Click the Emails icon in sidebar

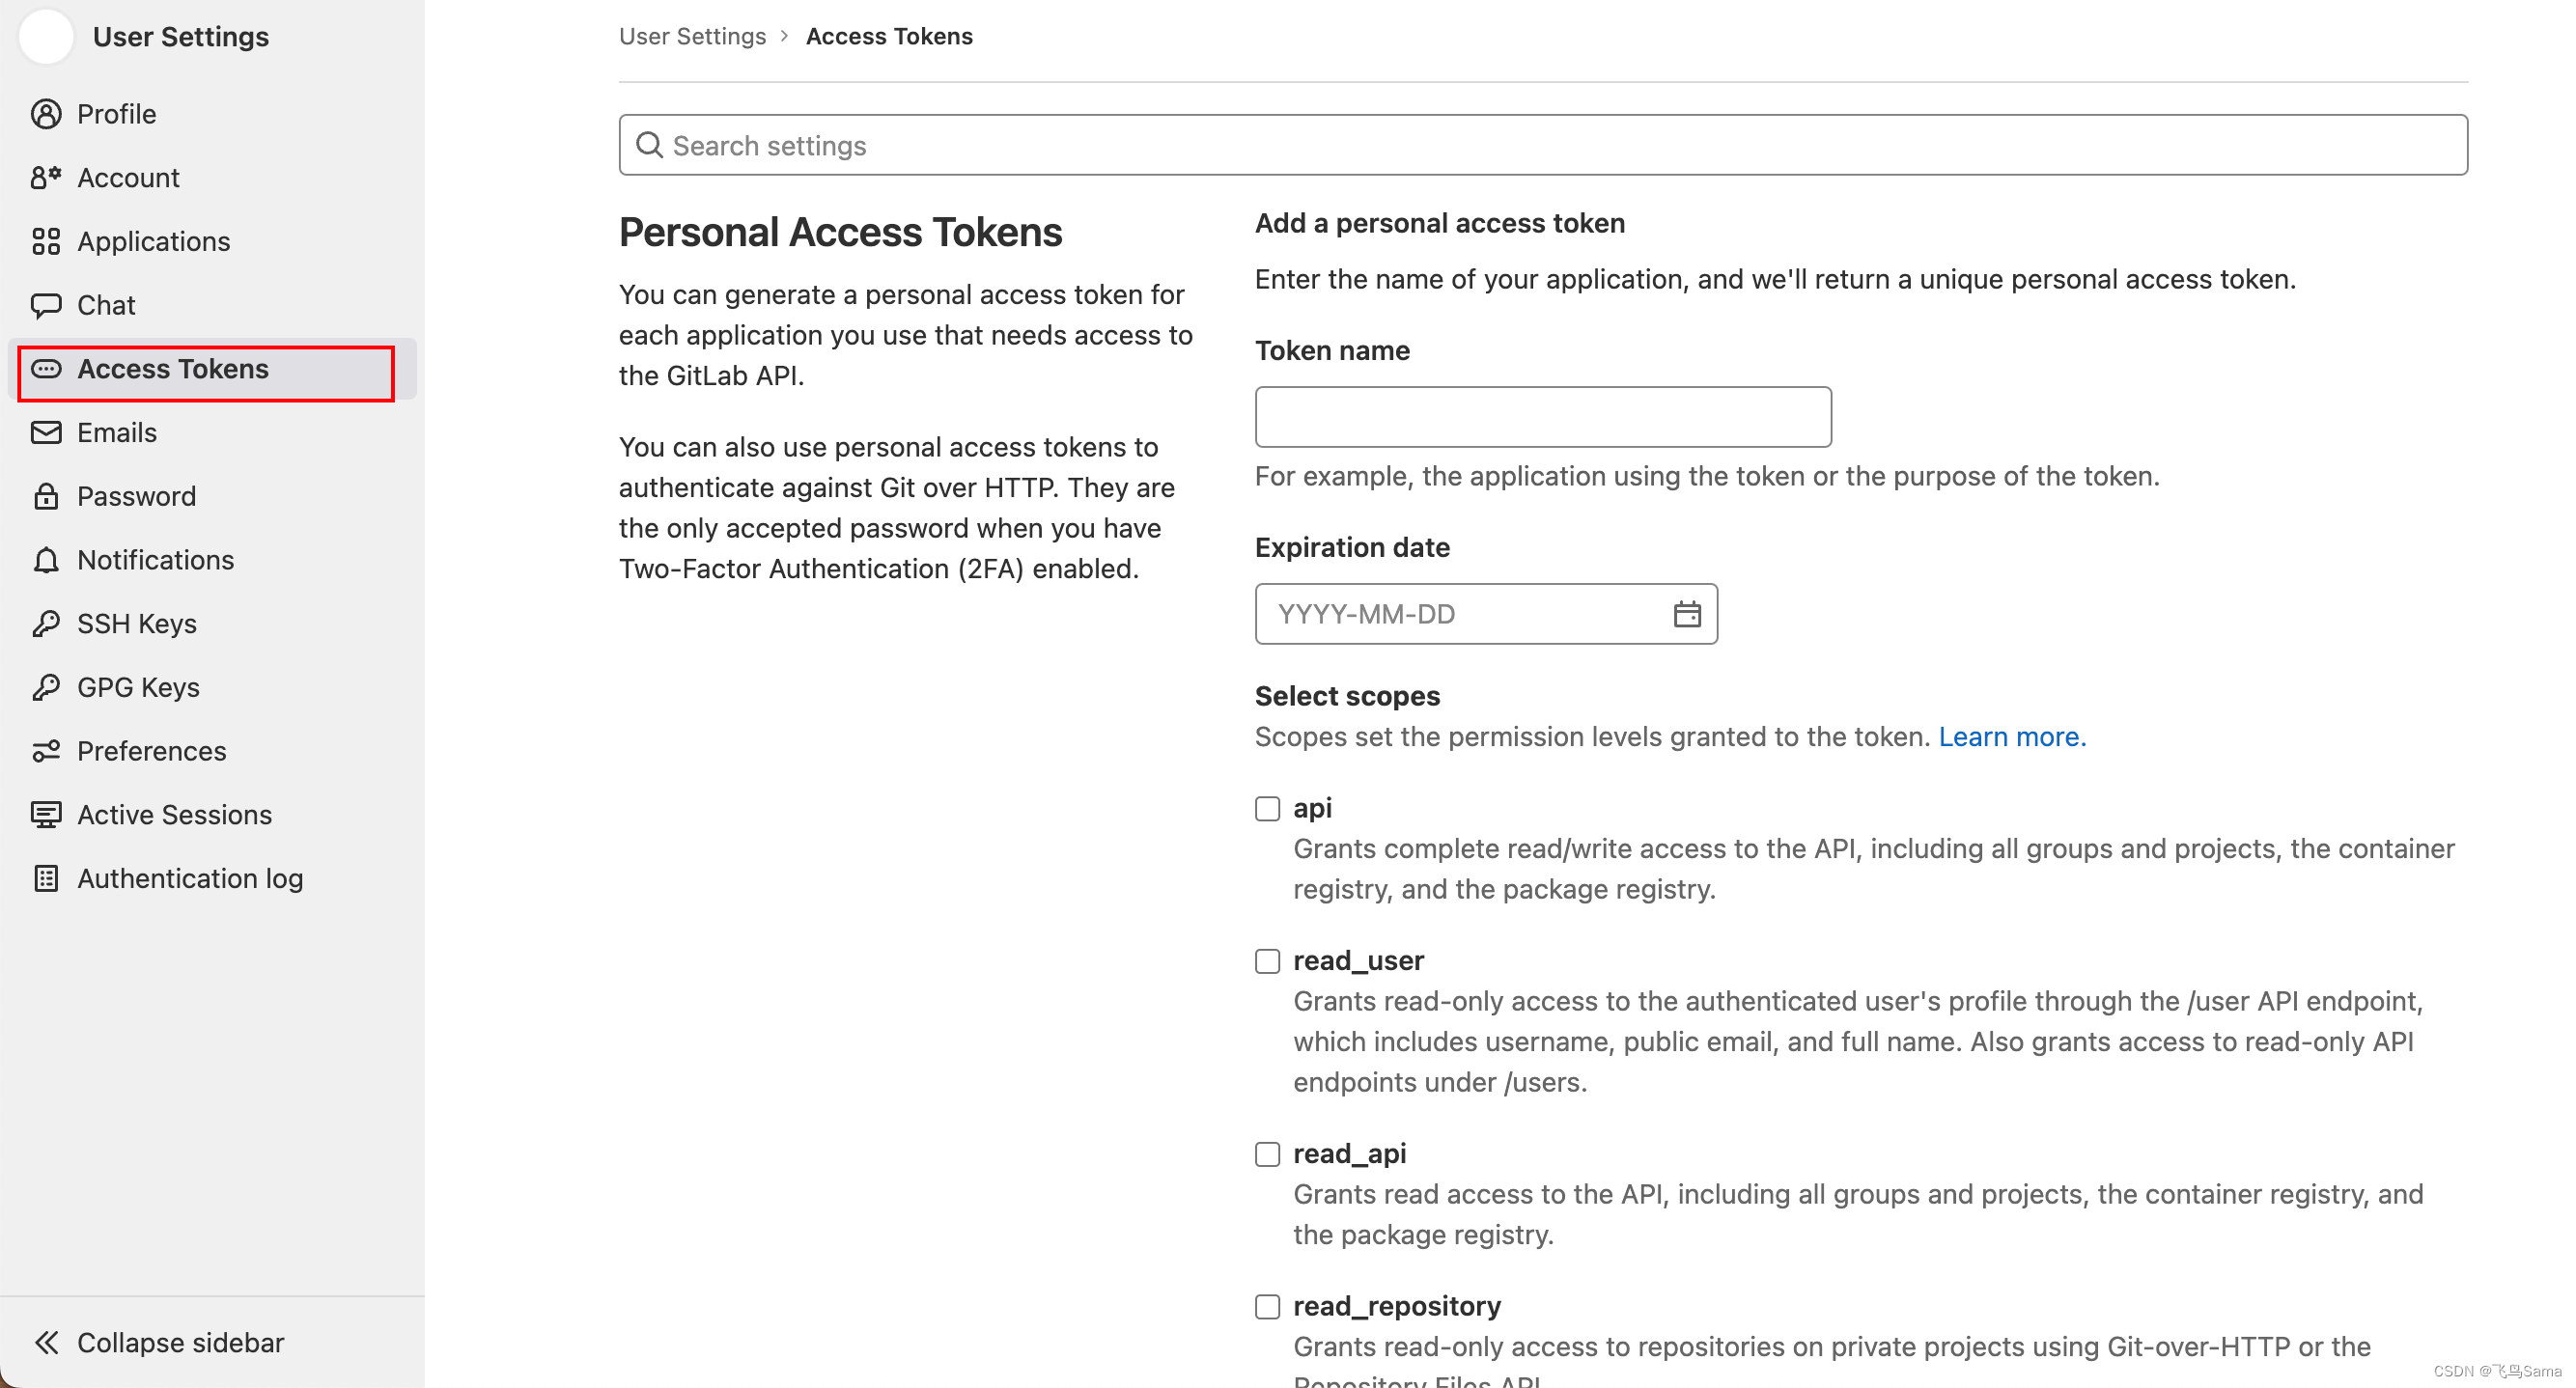click(x=48, y=432)
